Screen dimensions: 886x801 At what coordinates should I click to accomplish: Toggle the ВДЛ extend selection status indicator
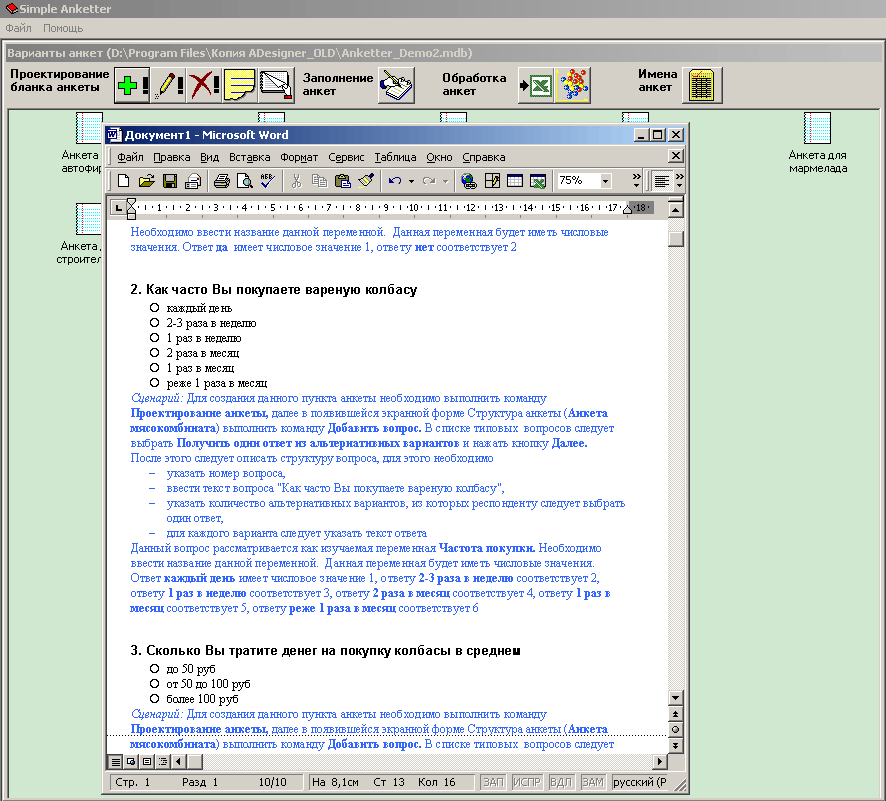click(561, 782)
